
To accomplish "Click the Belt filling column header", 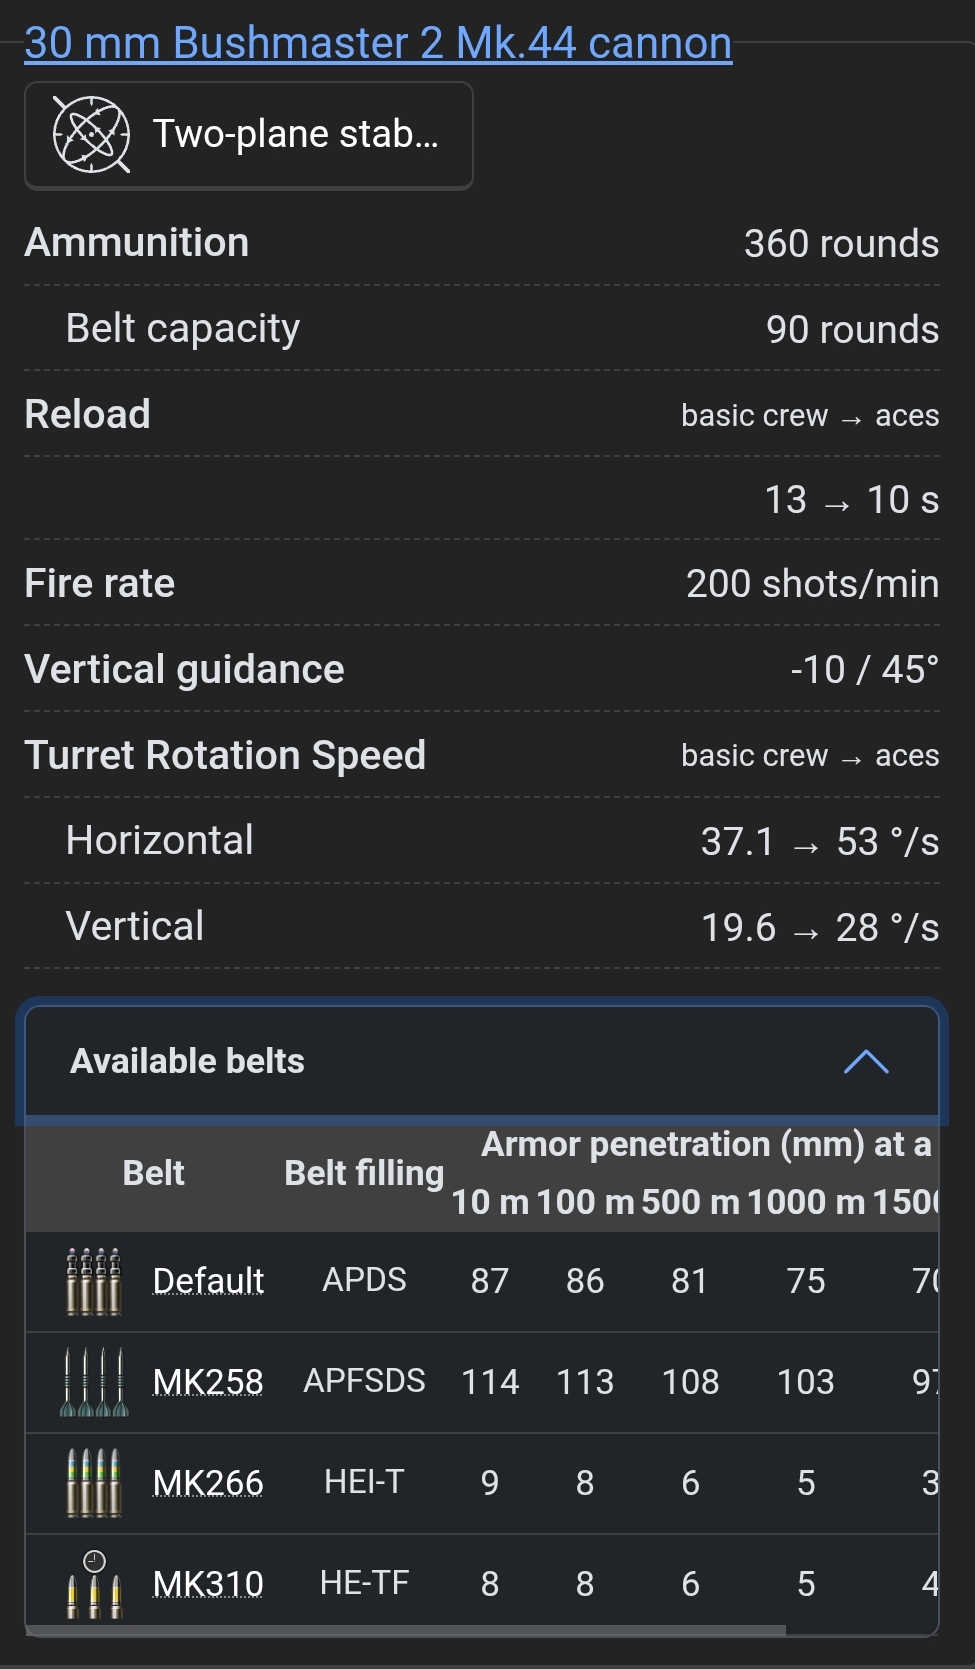I will coord(364,1173).
